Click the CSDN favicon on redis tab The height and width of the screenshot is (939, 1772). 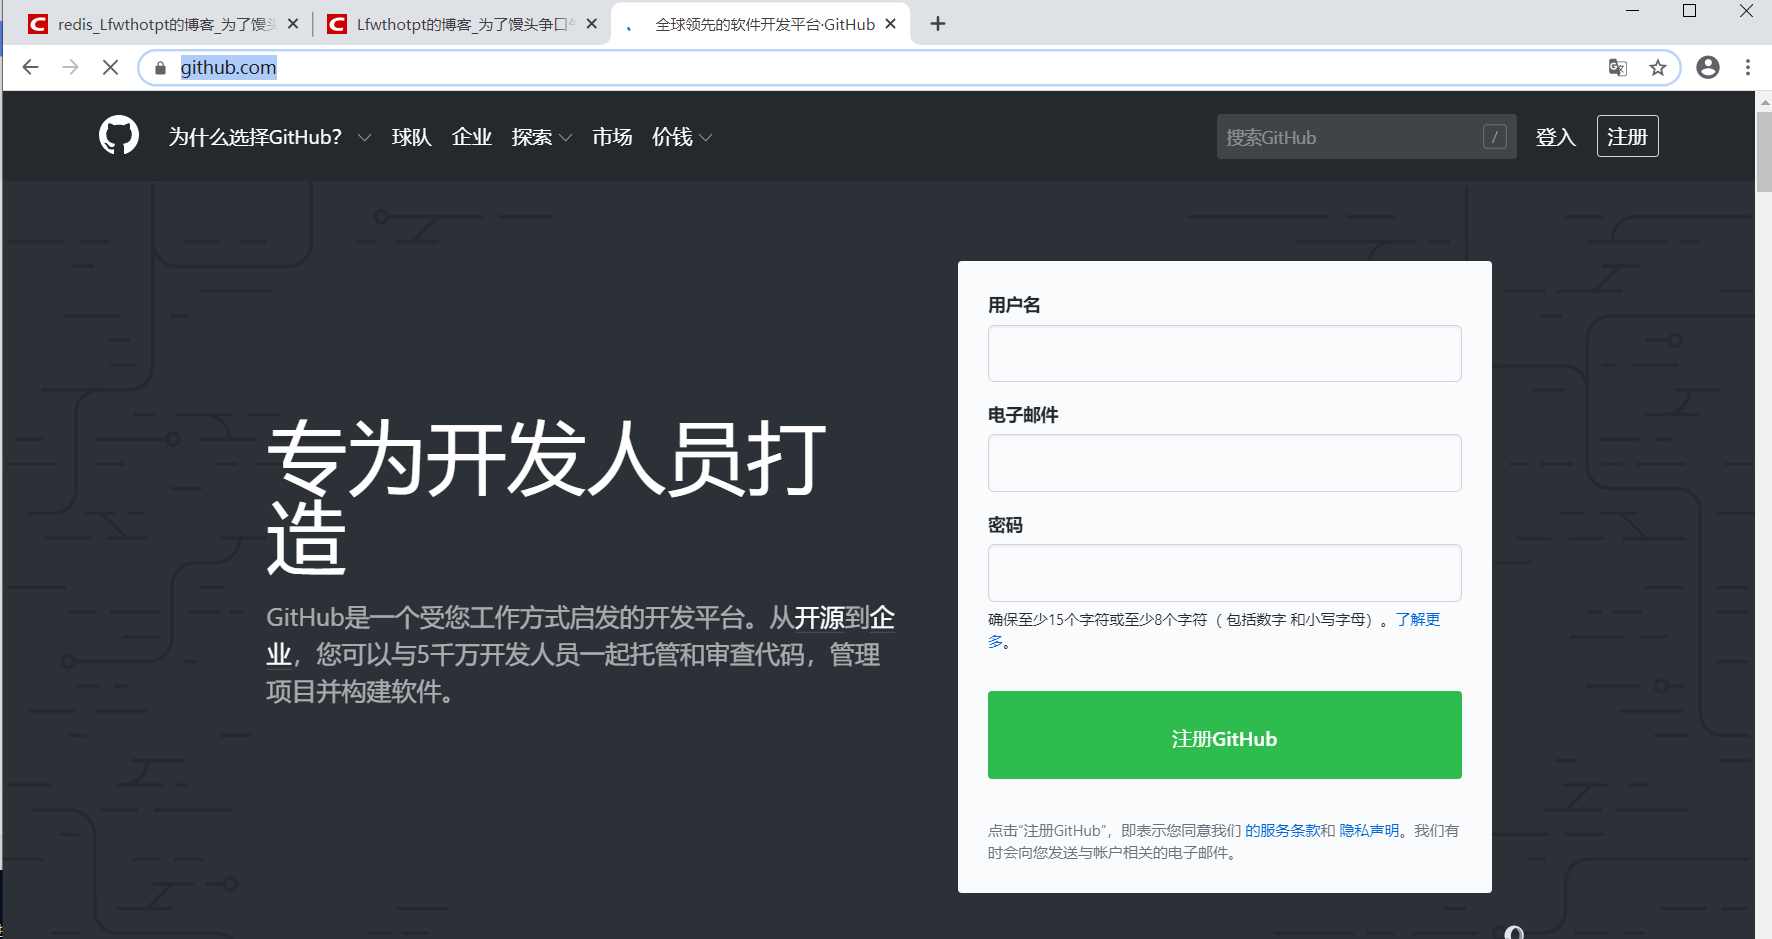point(38,24)
